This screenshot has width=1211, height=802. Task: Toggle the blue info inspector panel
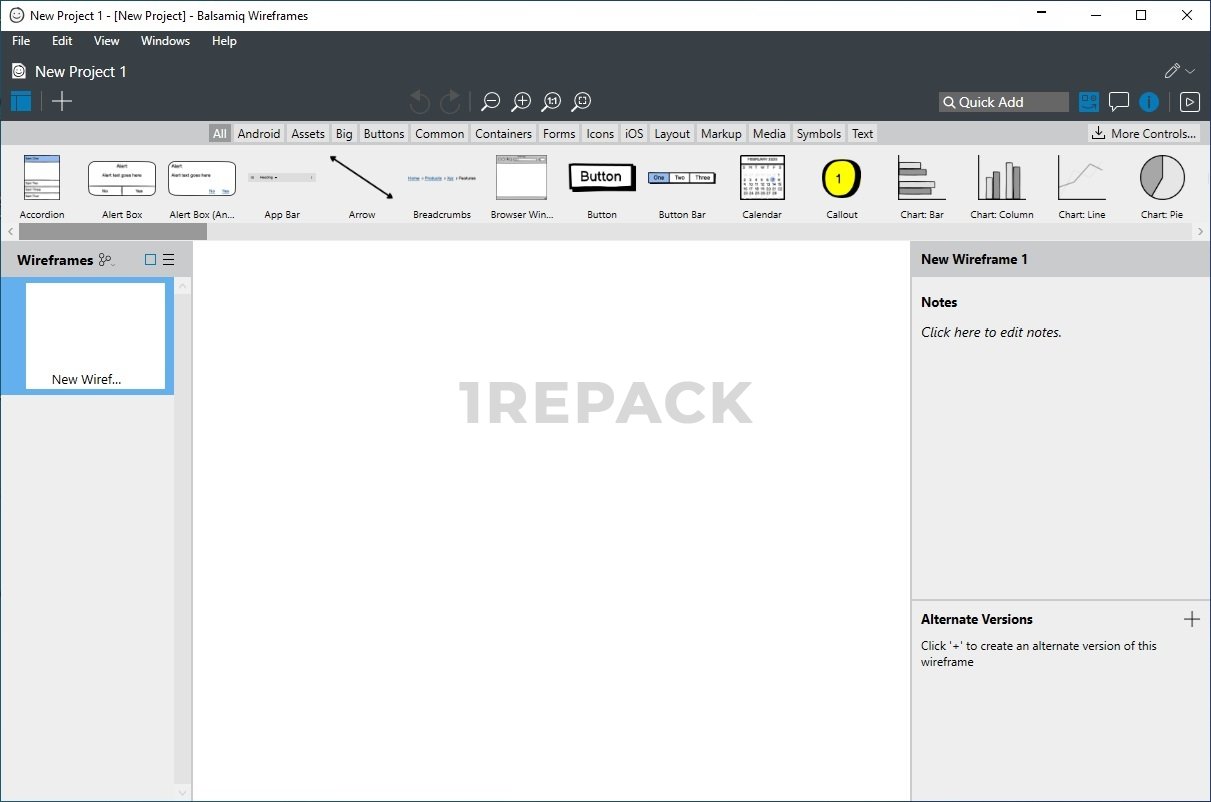[x=1149, y=102]
